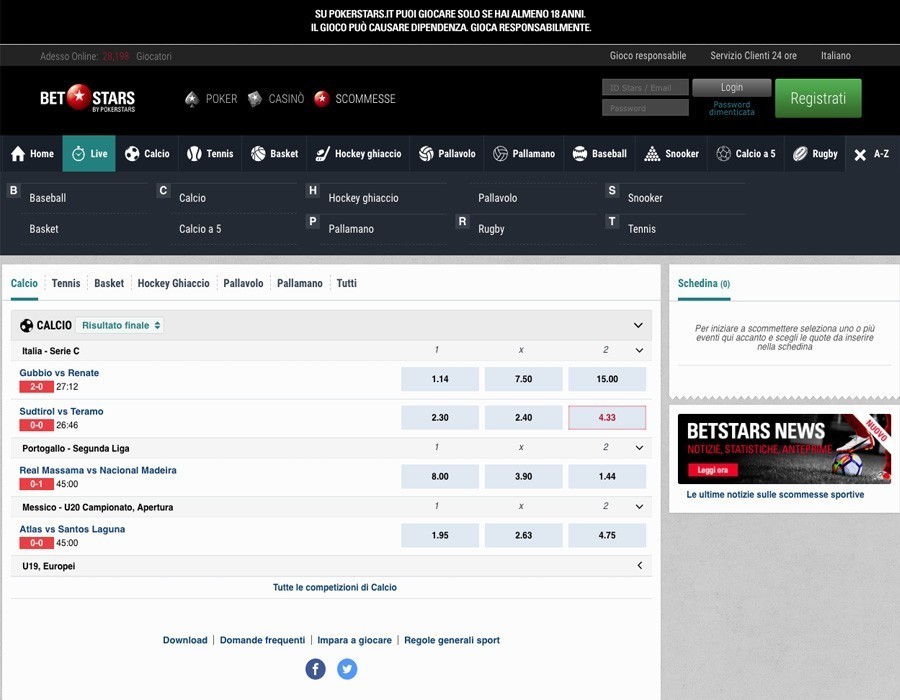
Task: Open Regole generali sport footer link
Action: click(x=452, y=640)
